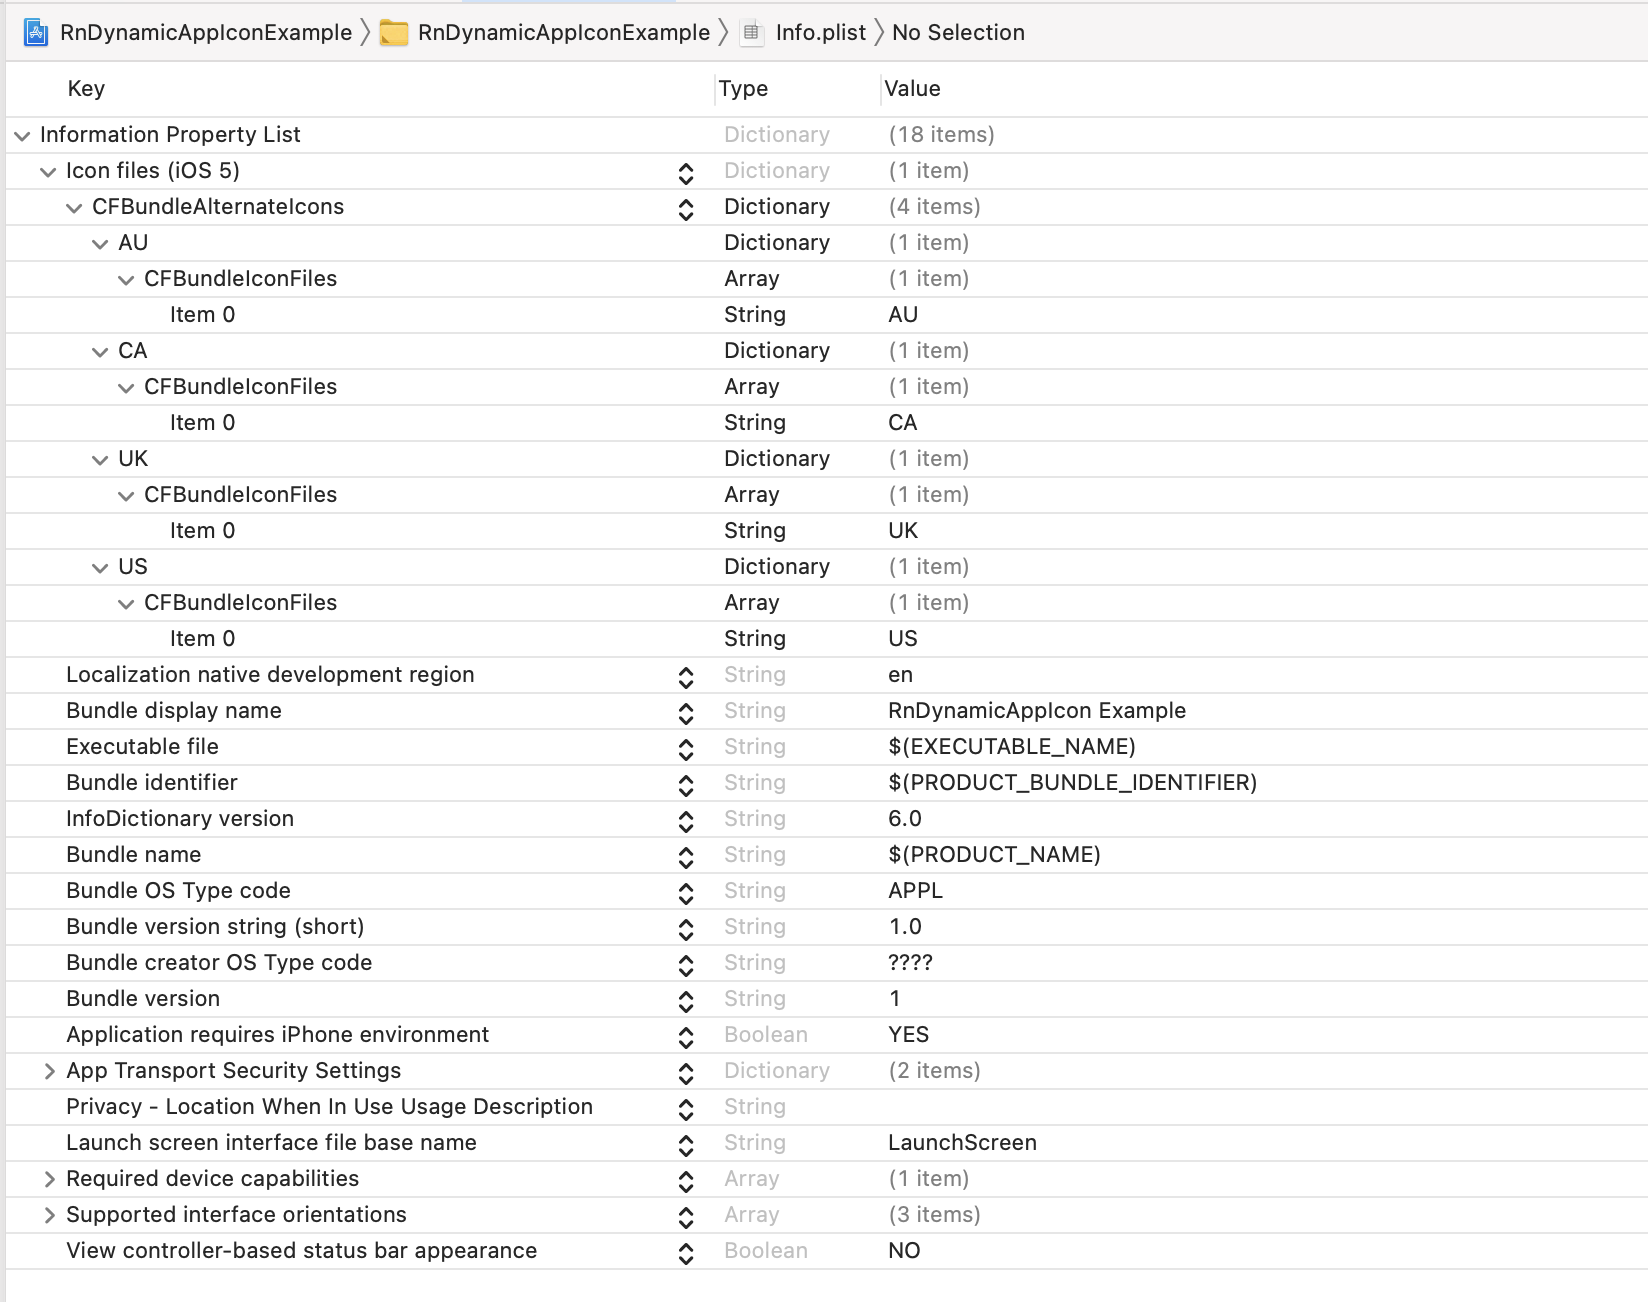Open key stepper for Executable file

click(686, 748)
